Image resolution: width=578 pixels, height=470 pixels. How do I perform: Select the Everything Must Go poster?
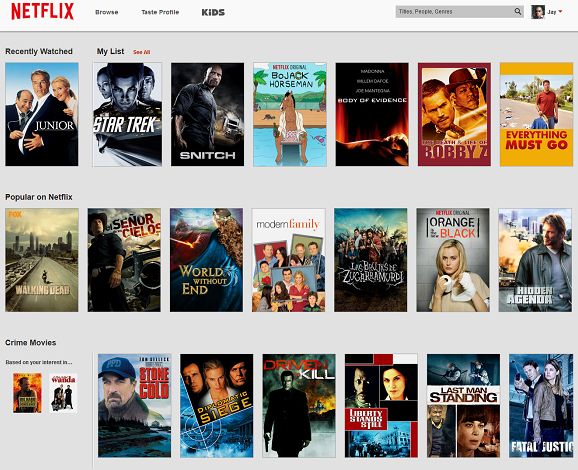(536, 114)
